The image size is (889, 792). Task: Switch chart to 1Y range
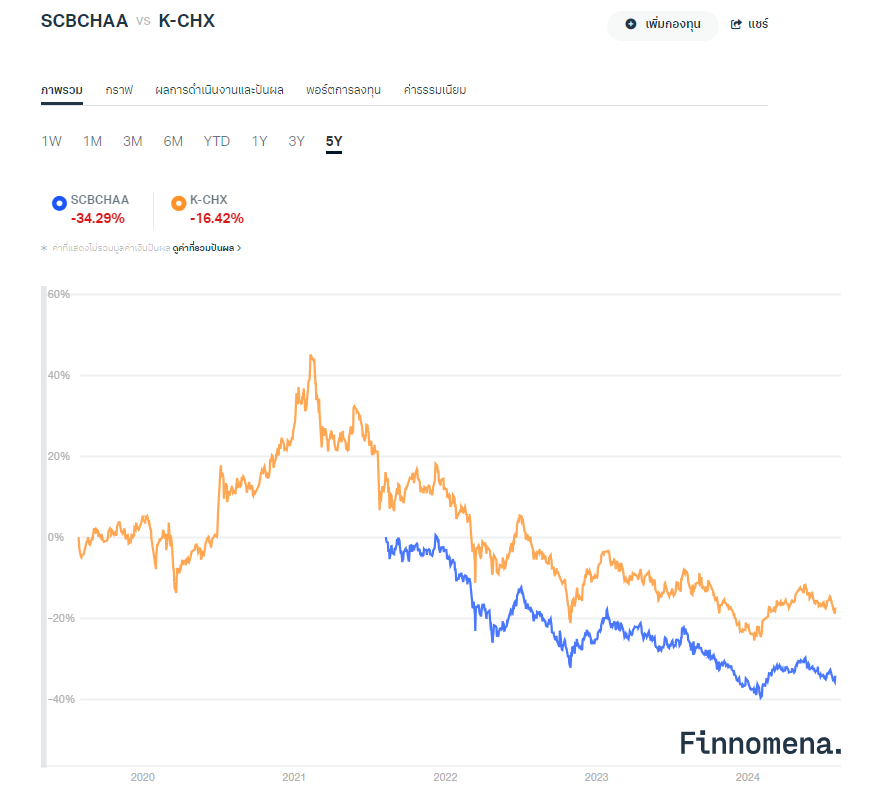[x=259, y=141]
